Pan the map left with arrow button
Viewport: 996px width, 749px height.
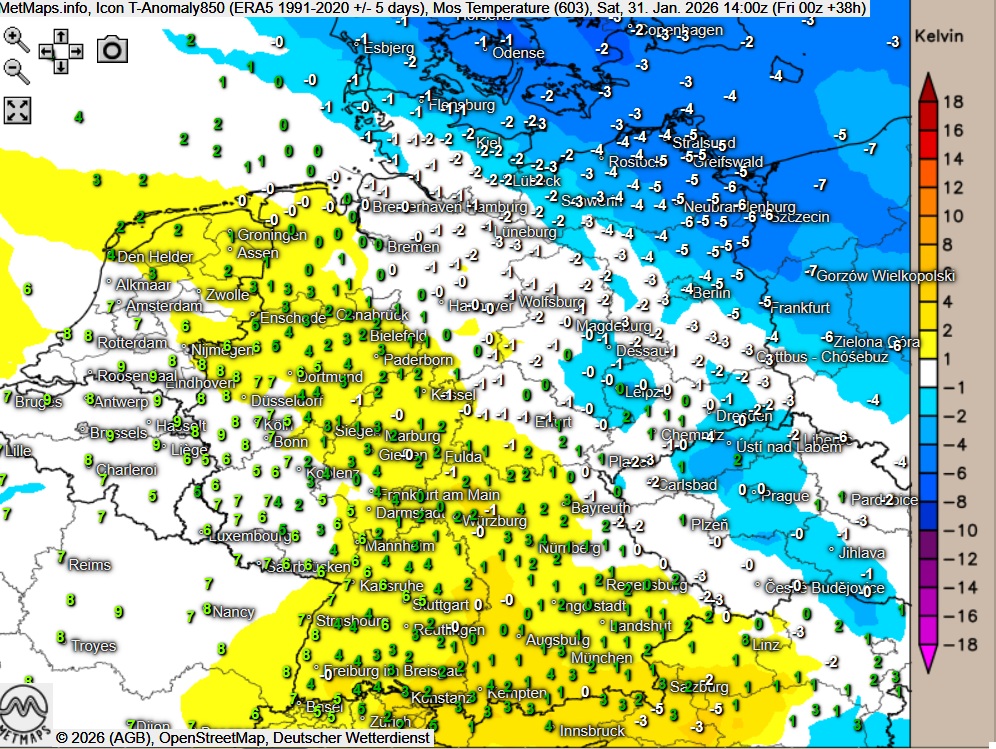(x=46, y=50)
